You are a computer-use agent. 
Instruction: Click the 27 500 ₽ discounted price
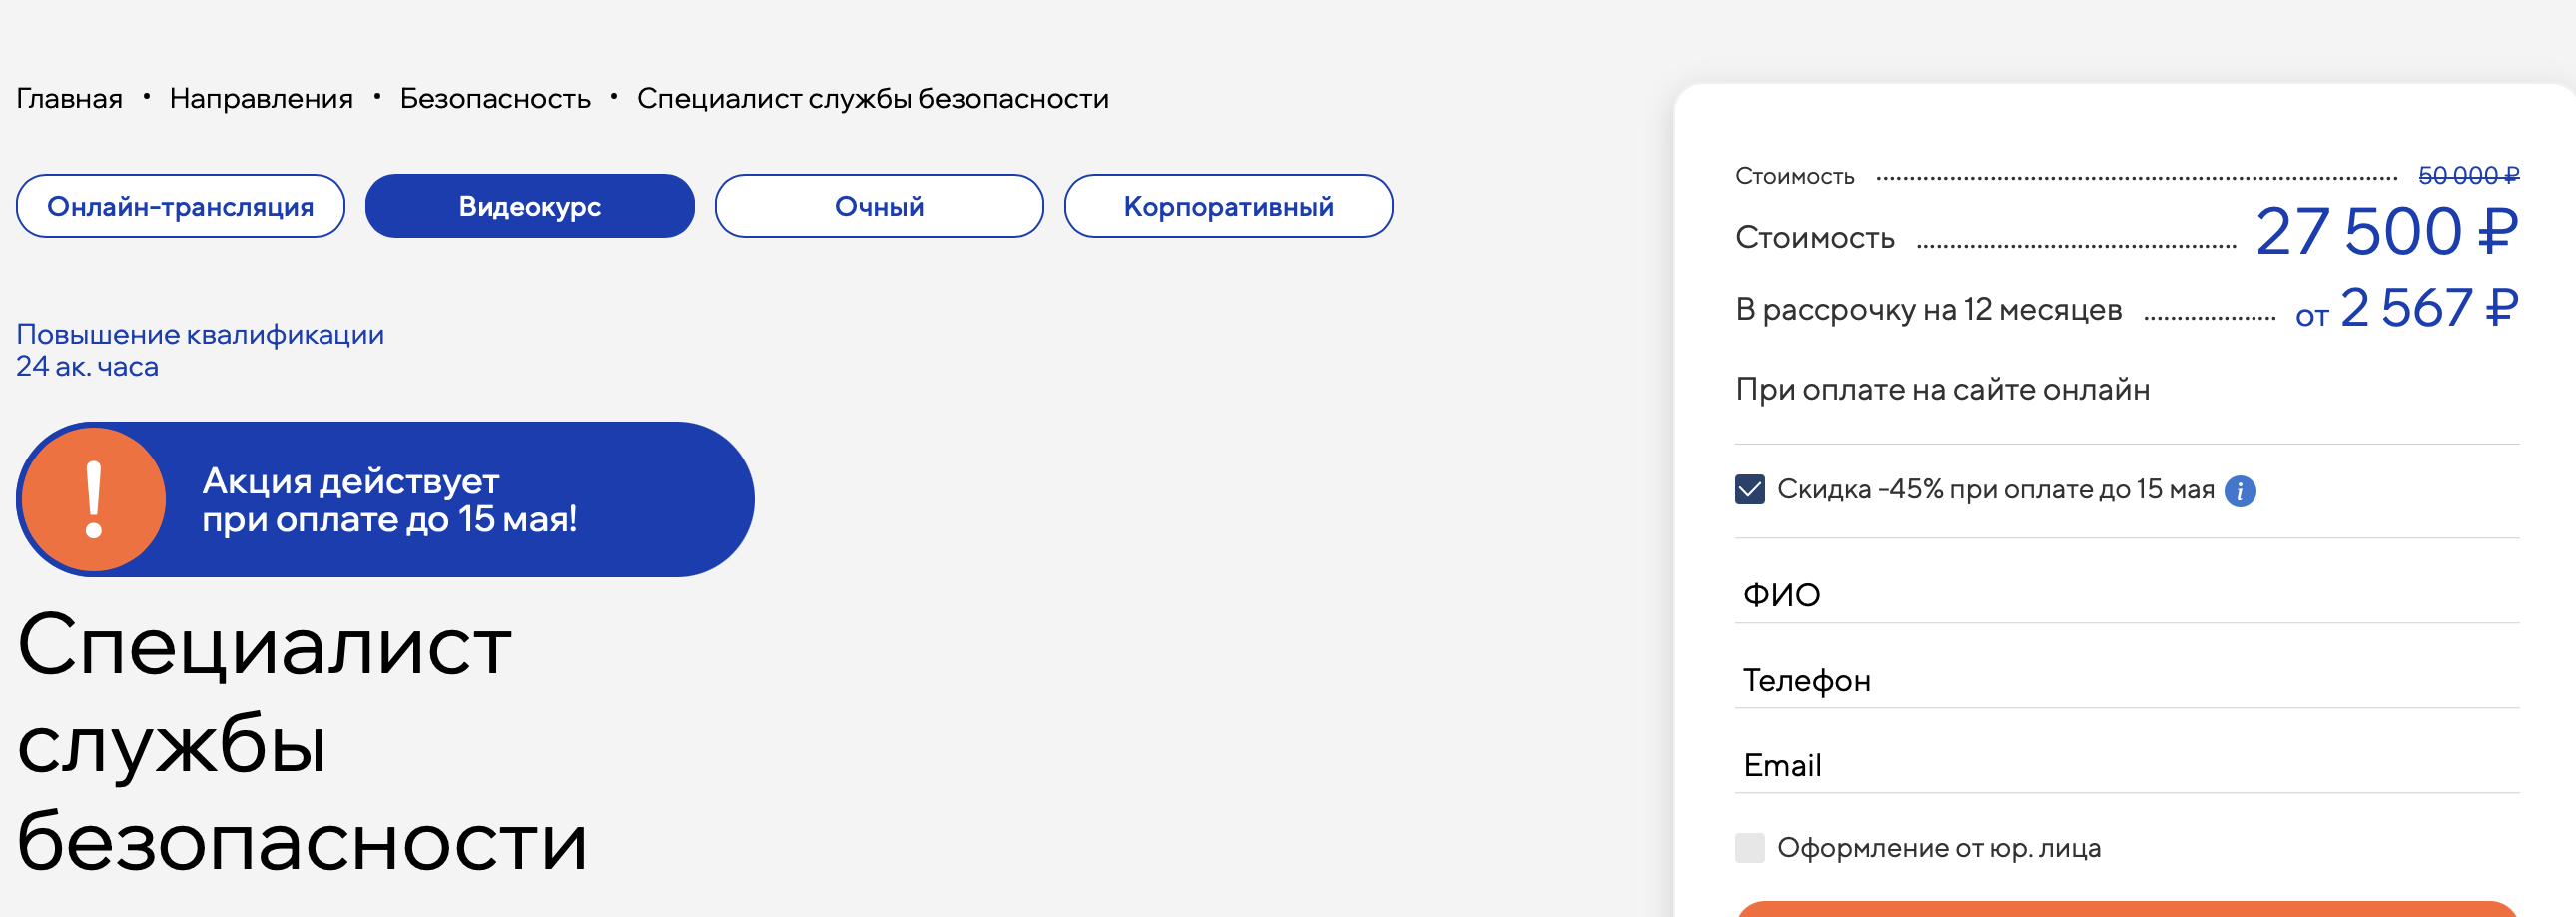click(x=2386, y=232)
